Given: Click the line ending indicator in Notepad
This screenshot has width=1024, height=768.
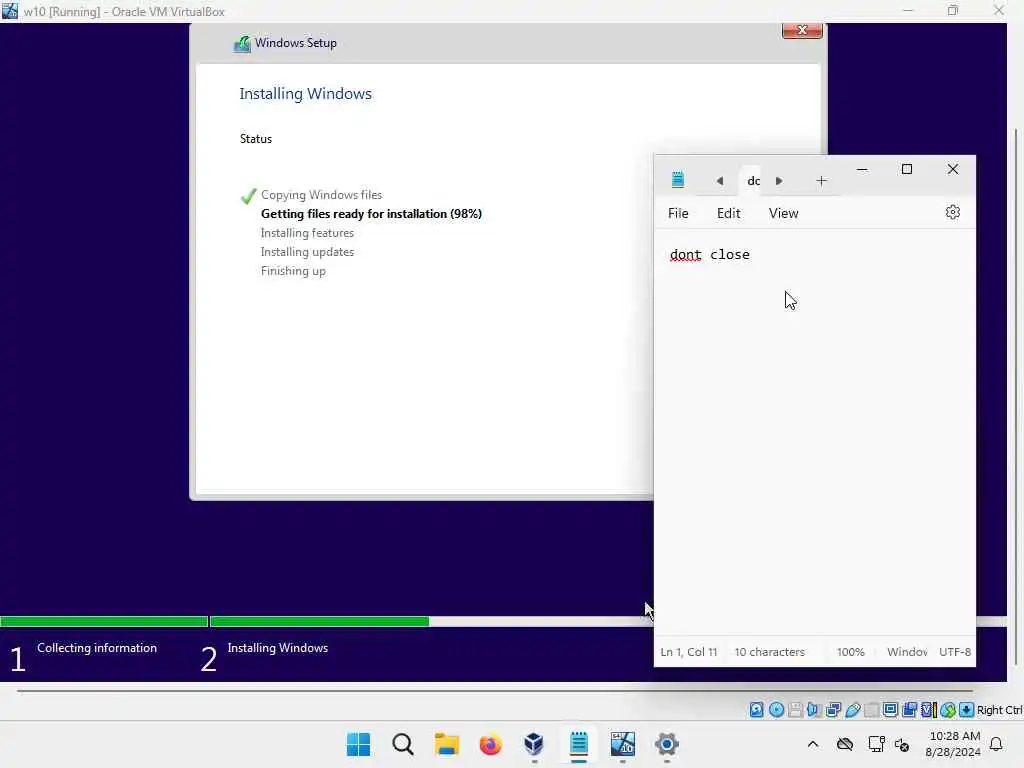Looking at the screenshot, I should click(907, 652).
